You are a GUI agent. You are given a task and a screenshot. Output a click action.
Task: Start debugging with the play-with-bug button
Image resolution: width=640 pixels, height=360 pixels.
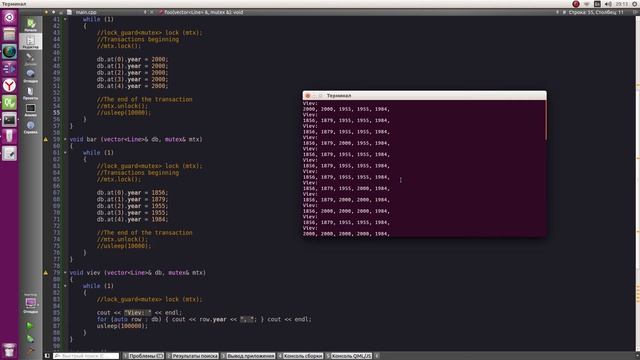(x=30, y=338)
